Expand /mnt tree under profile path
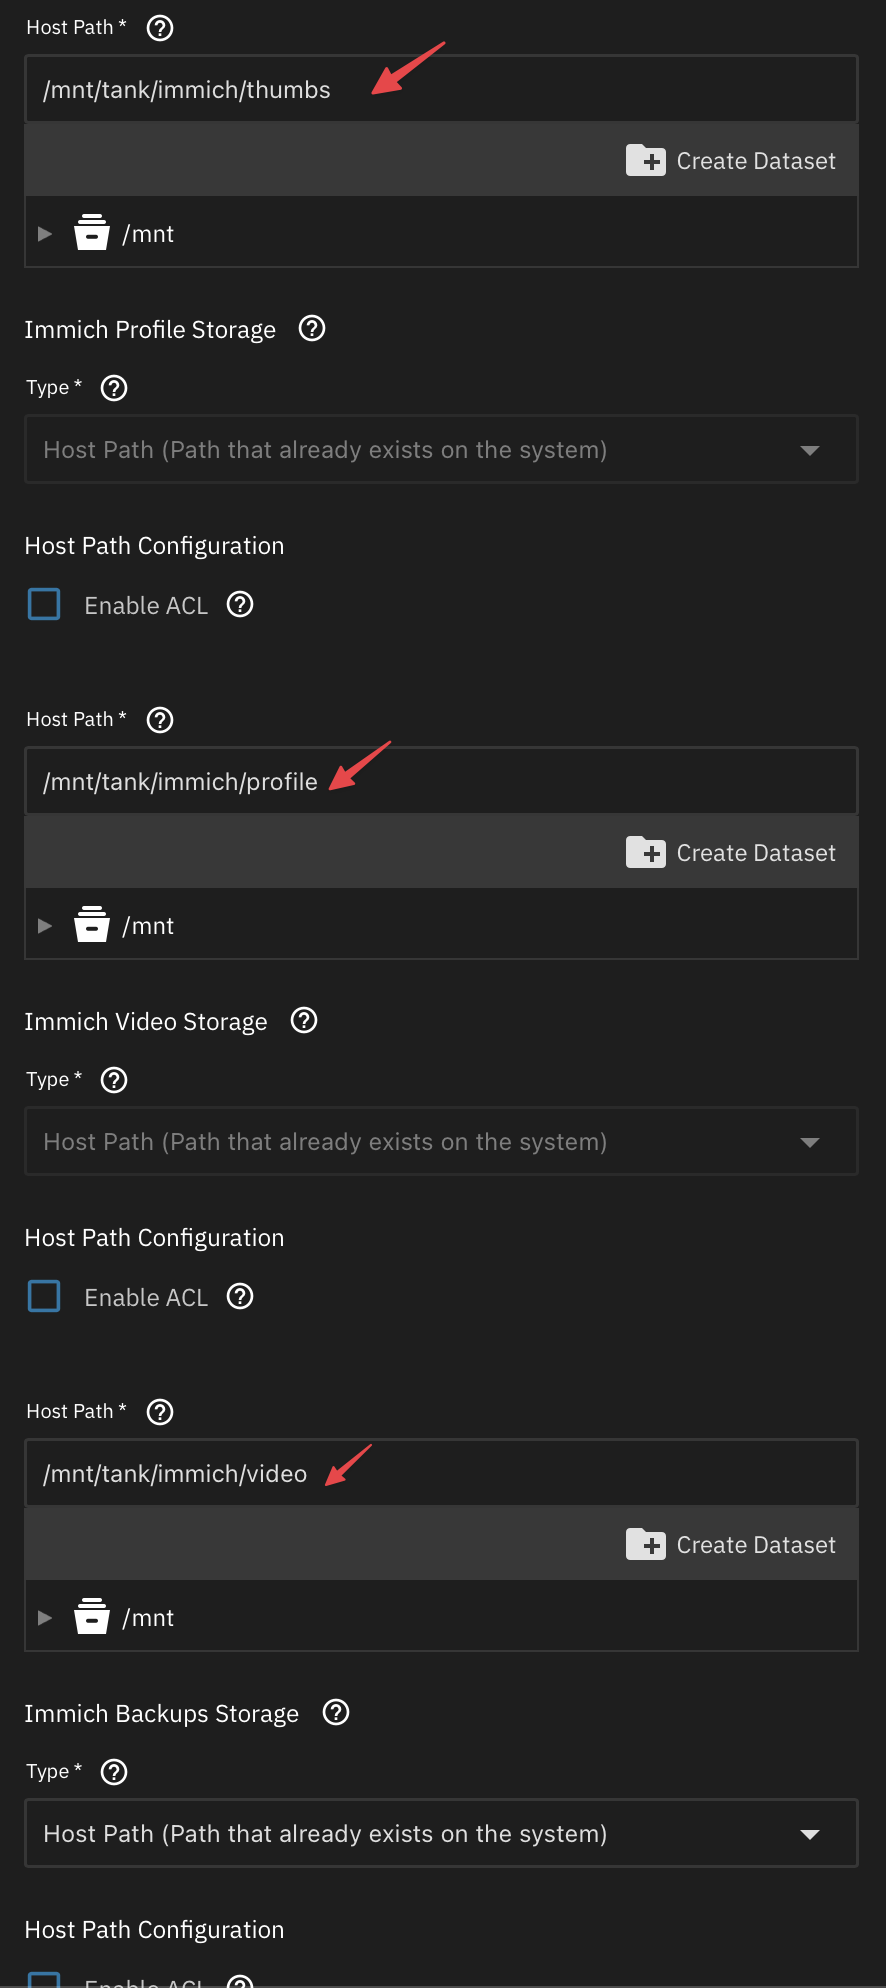Screen dimensions: 886x1988 coord(45,926)
